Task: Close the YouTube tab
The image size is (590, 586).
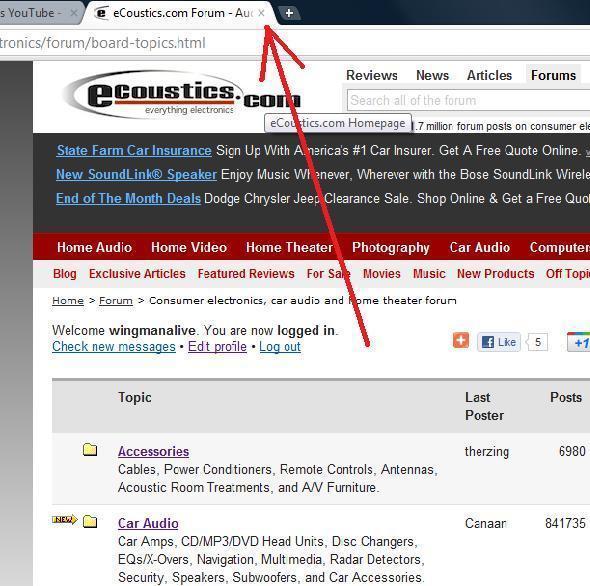Action: click(x=74, y=13)
